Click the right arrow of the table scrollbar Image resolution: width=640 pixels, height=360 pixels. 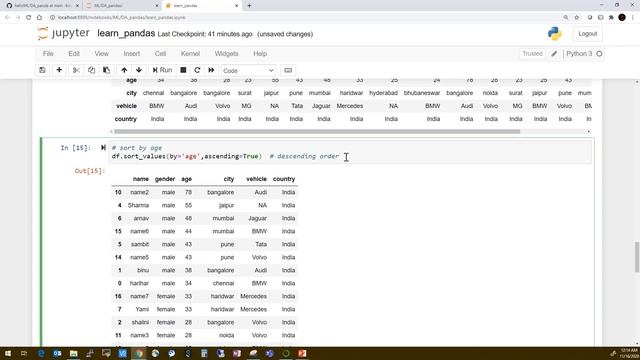(589, 131)
